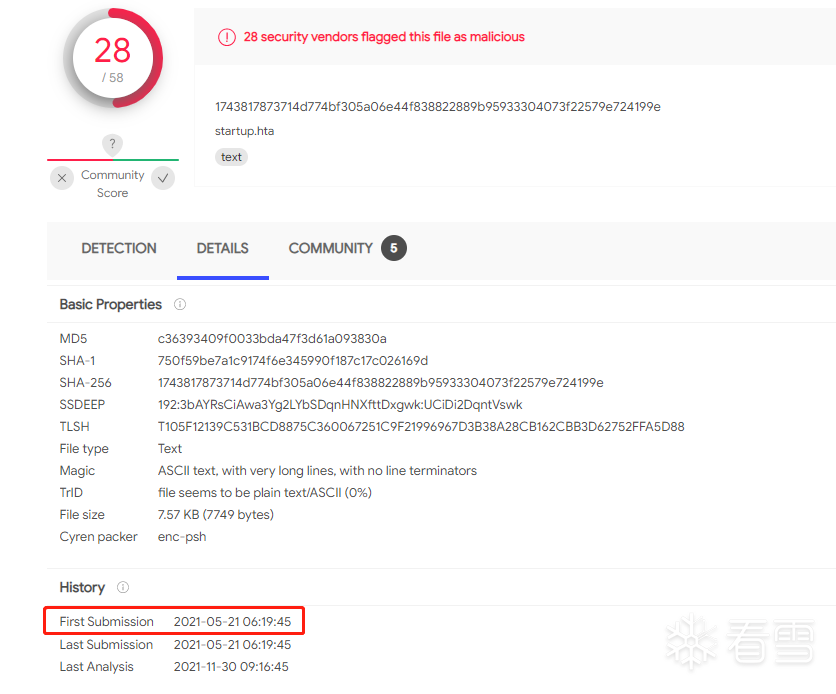The width and height of the screenshot is (836, 694).
Task: Vote file as harmless with checkmark icon
Action: pos(163,178)
